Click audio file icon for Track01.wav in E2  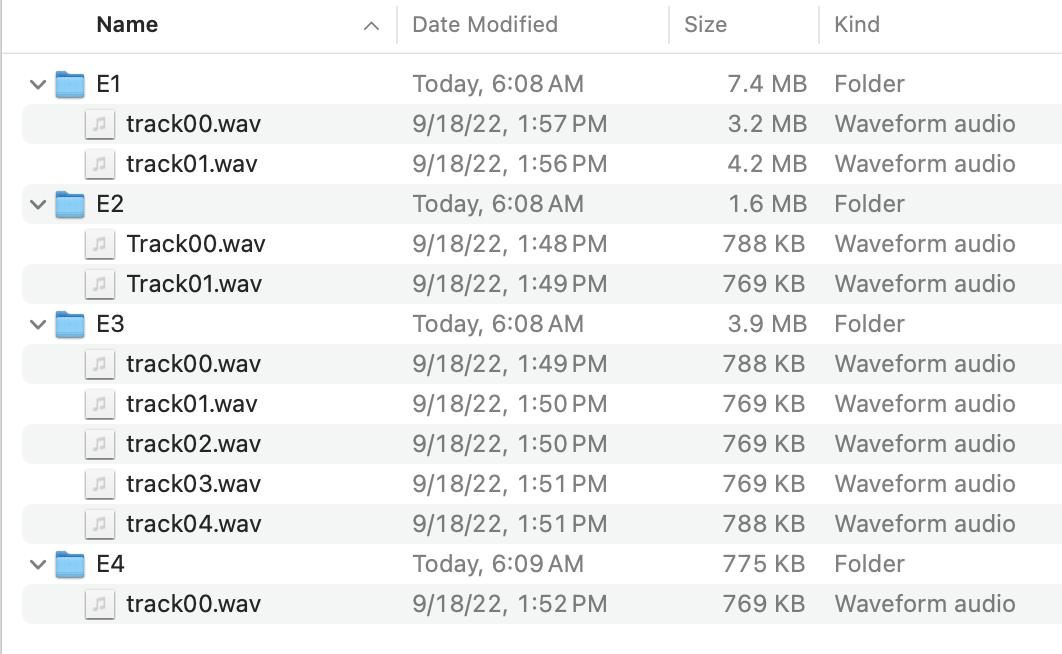coord(99,284)
